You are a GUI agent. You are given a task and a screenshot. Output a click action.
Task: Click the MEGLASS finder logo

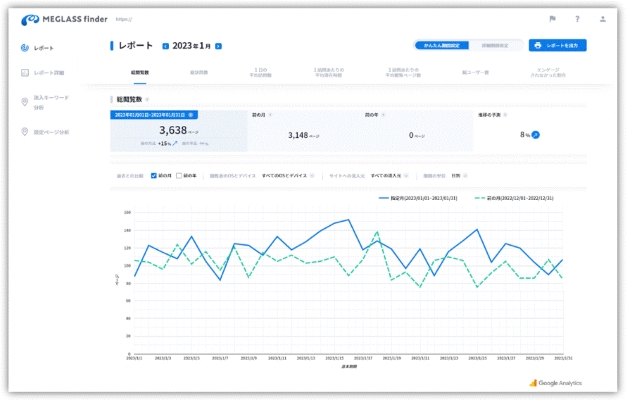(64, 19)
